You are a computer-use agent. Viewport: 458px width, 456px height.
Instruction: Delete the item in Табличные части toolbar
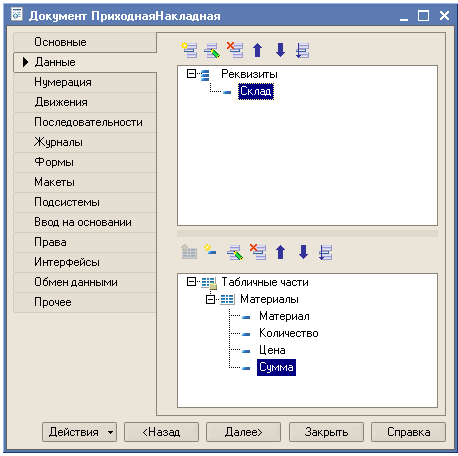click(258, 252)
